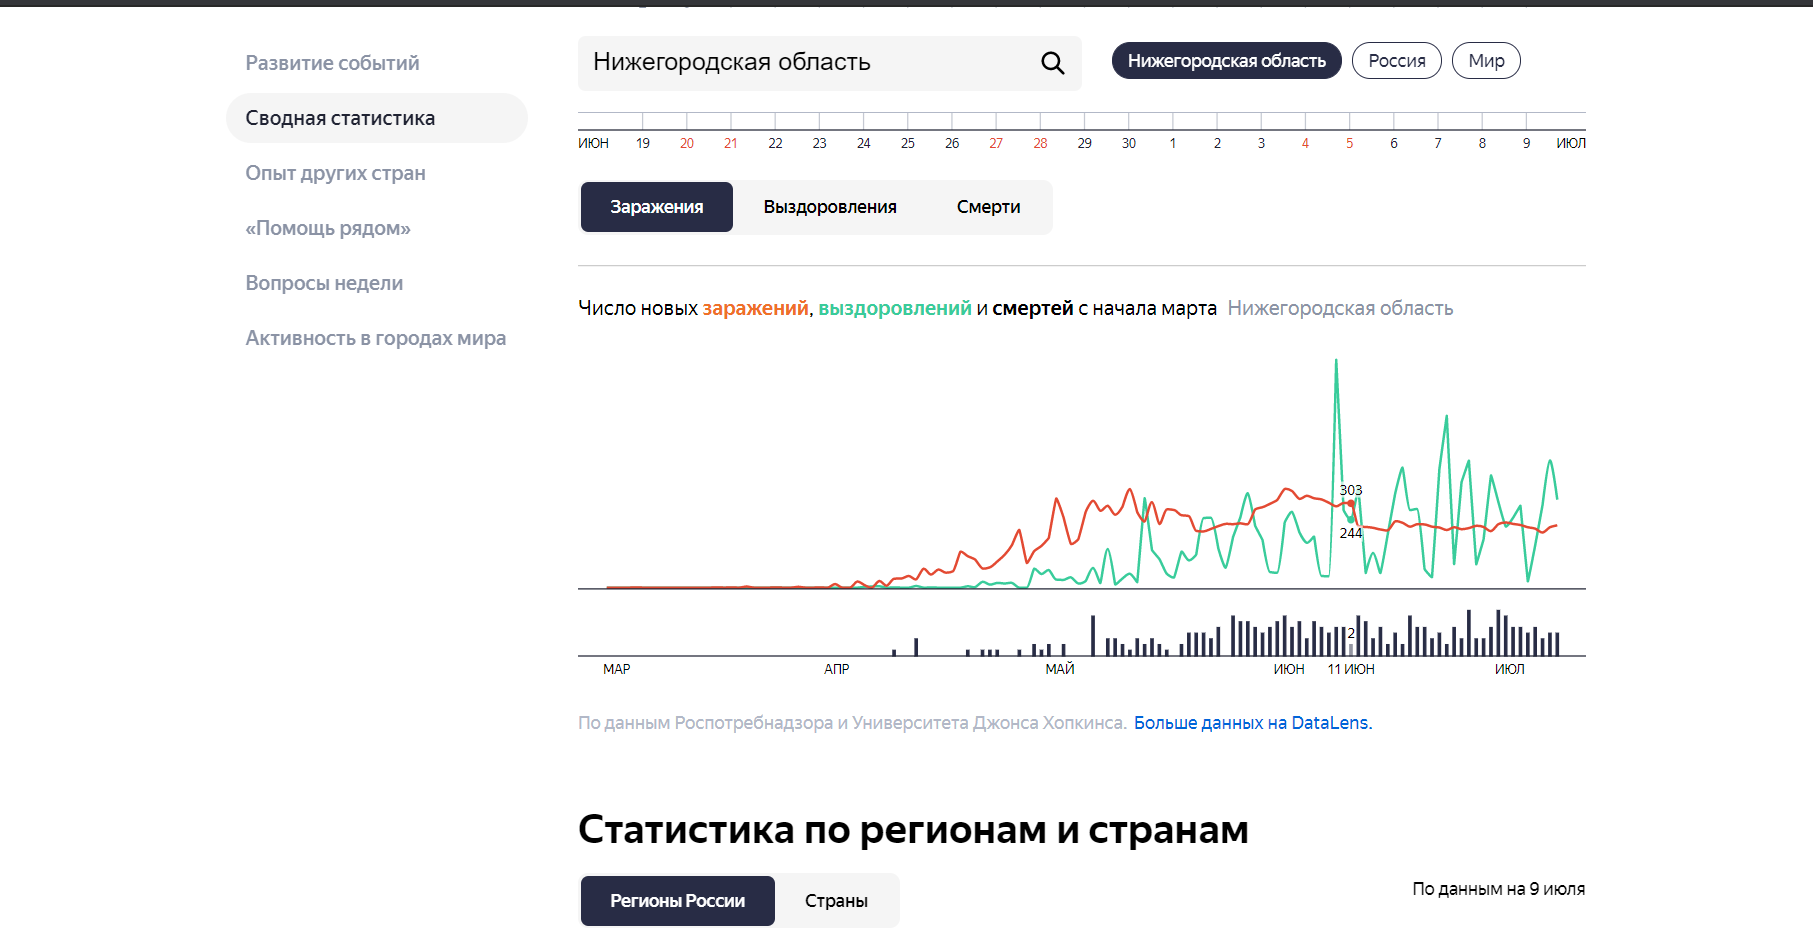
Task: Open «Сводная статистика» in the sidebar
Action: 340,117
